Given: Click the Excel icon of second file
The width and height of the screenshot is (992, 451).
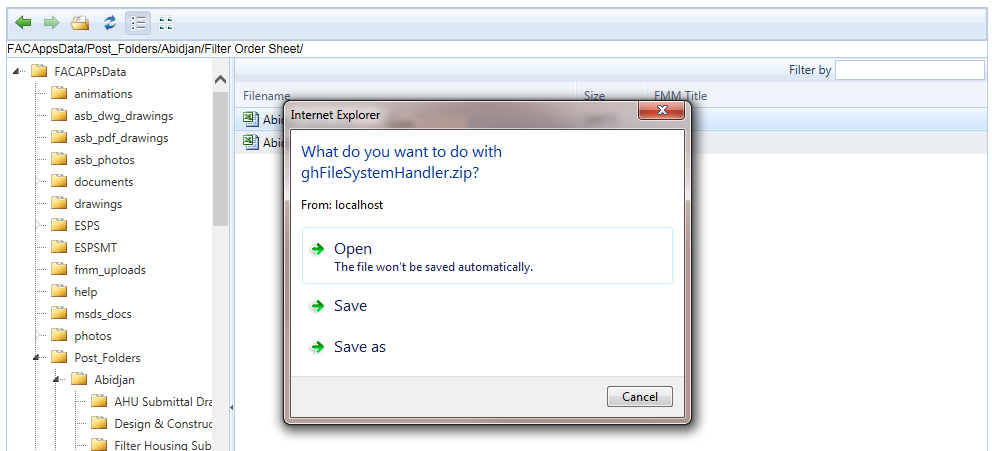Looking at the screenshot, I should (x=250, y=143).
